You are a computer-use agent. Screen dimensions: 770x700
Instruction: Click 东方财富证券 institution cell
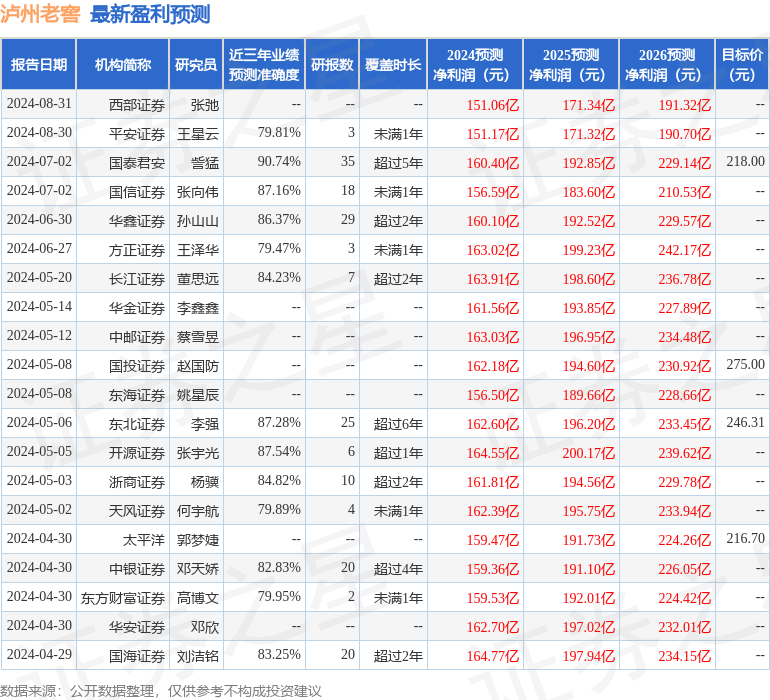click(123, 597)
